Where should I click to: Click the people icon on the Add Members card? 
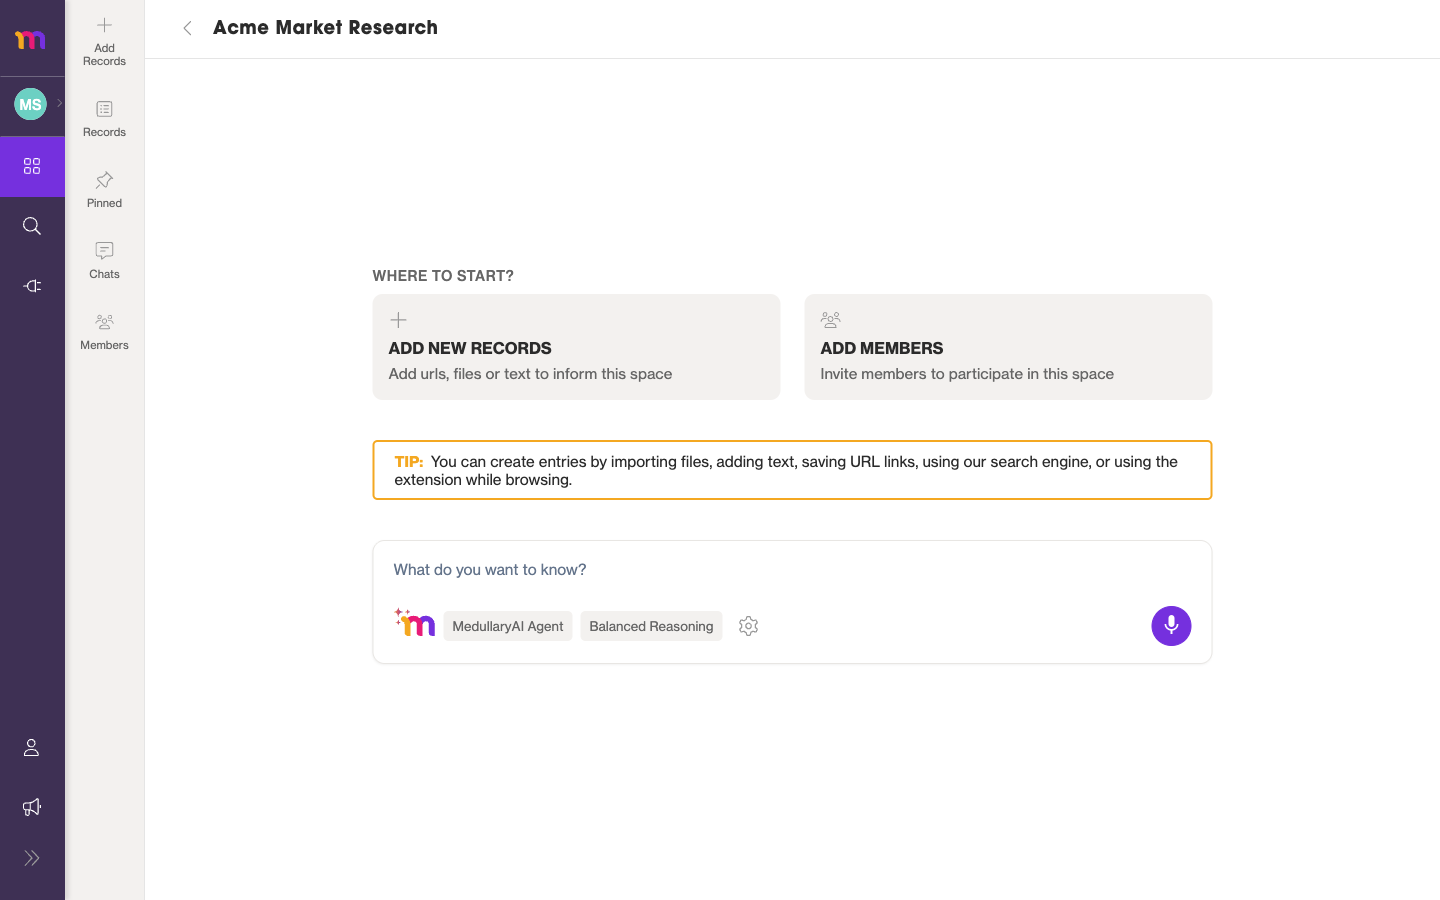pos(831,320)
